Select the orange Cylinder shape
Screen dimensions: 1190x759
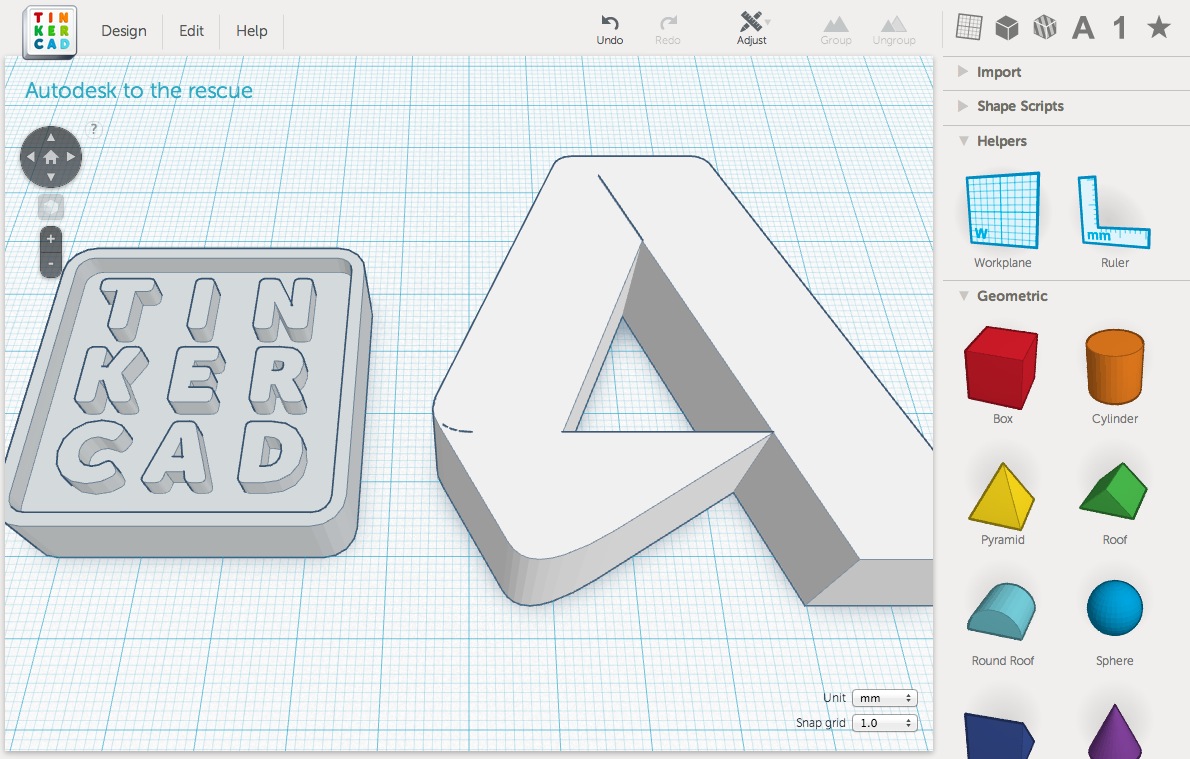coord(1113,366)
